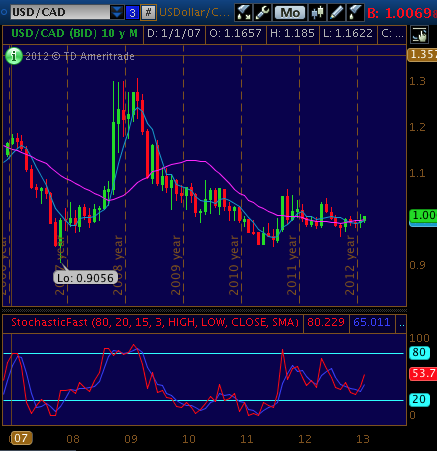Click the green info icon
The width and height of the screenshot is (437, 451).
point(14,56)
